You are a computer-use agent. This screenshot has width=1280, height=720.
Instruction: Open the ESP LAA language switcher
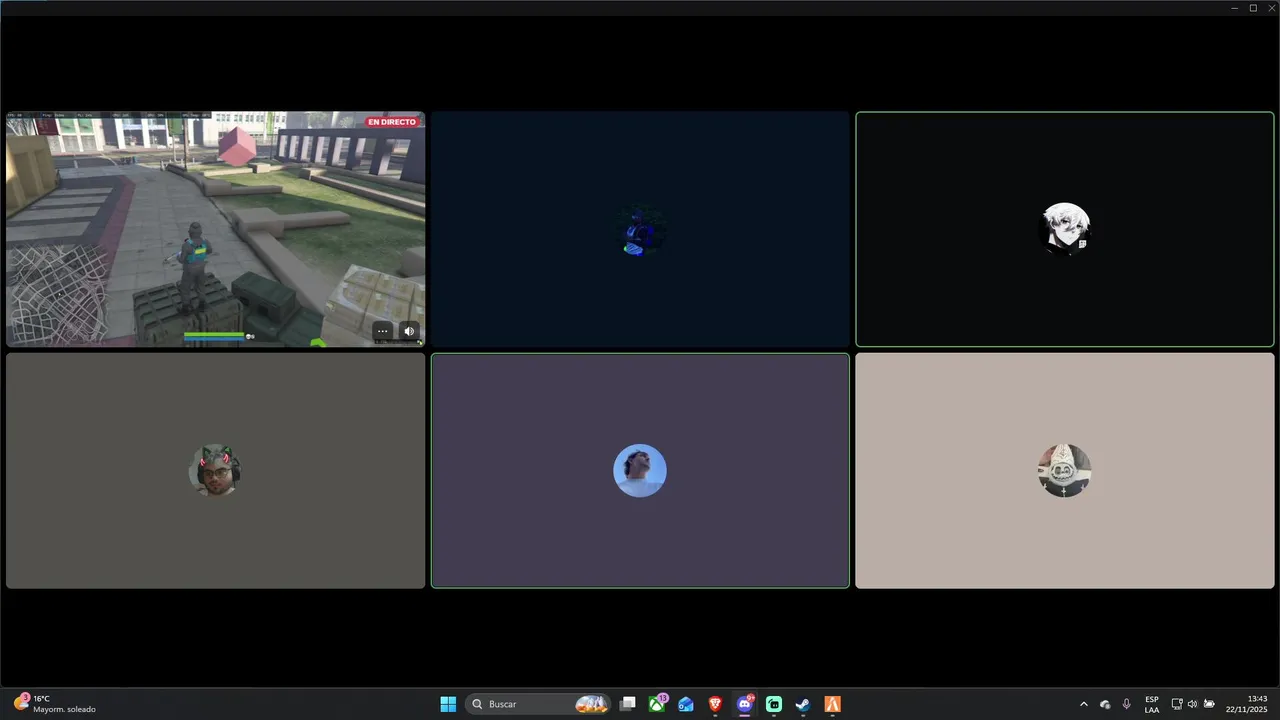coord(1152,704)
